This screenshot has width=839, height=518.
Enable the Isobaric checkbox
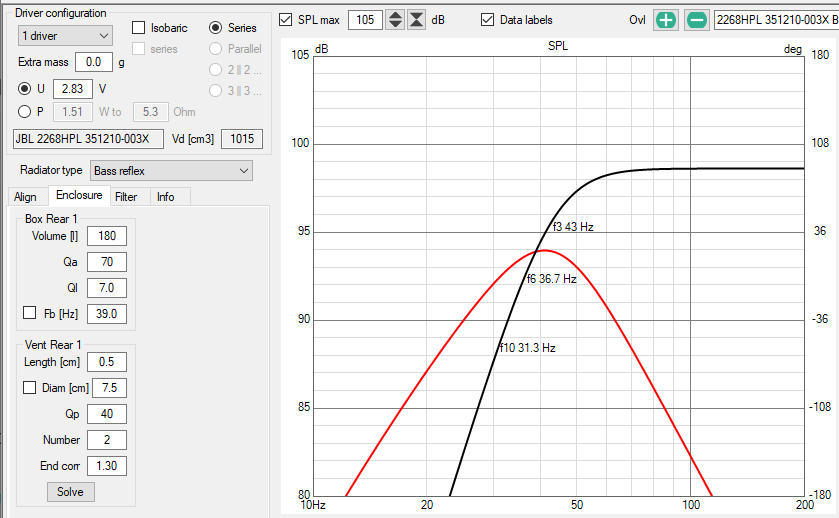point(139,27)
